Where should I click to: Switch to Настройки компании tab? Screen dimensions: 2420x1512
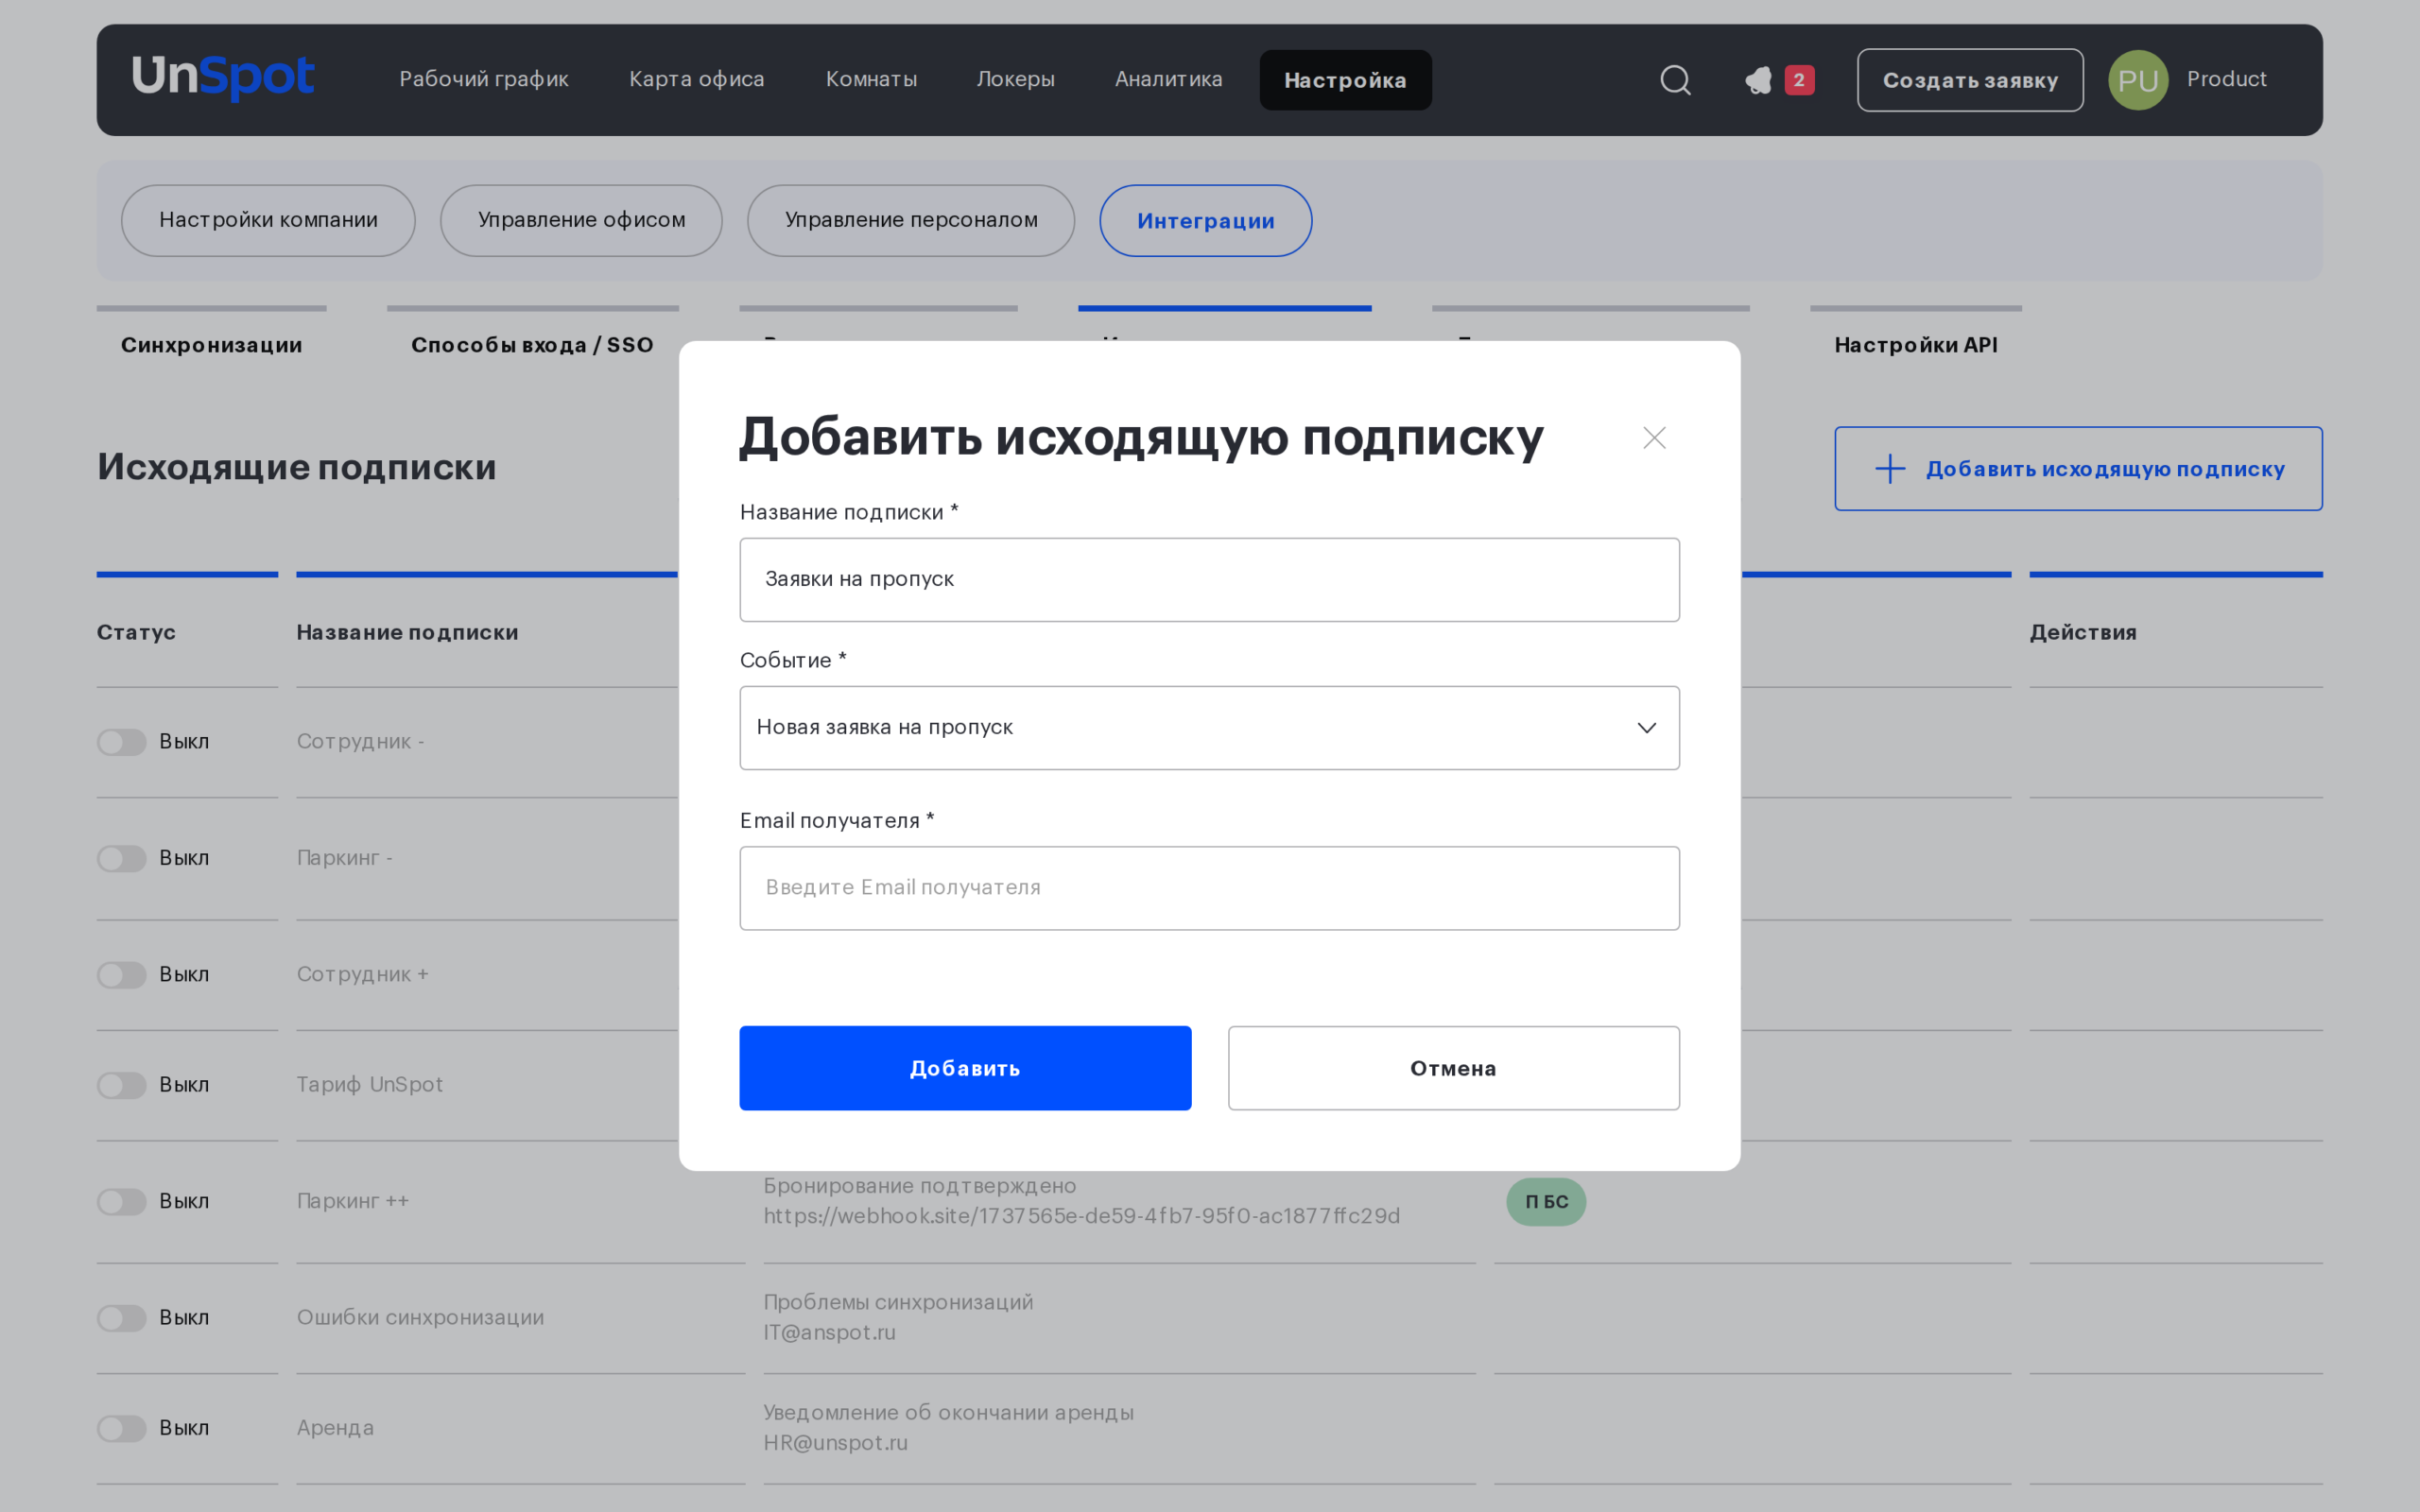point(268,220)
